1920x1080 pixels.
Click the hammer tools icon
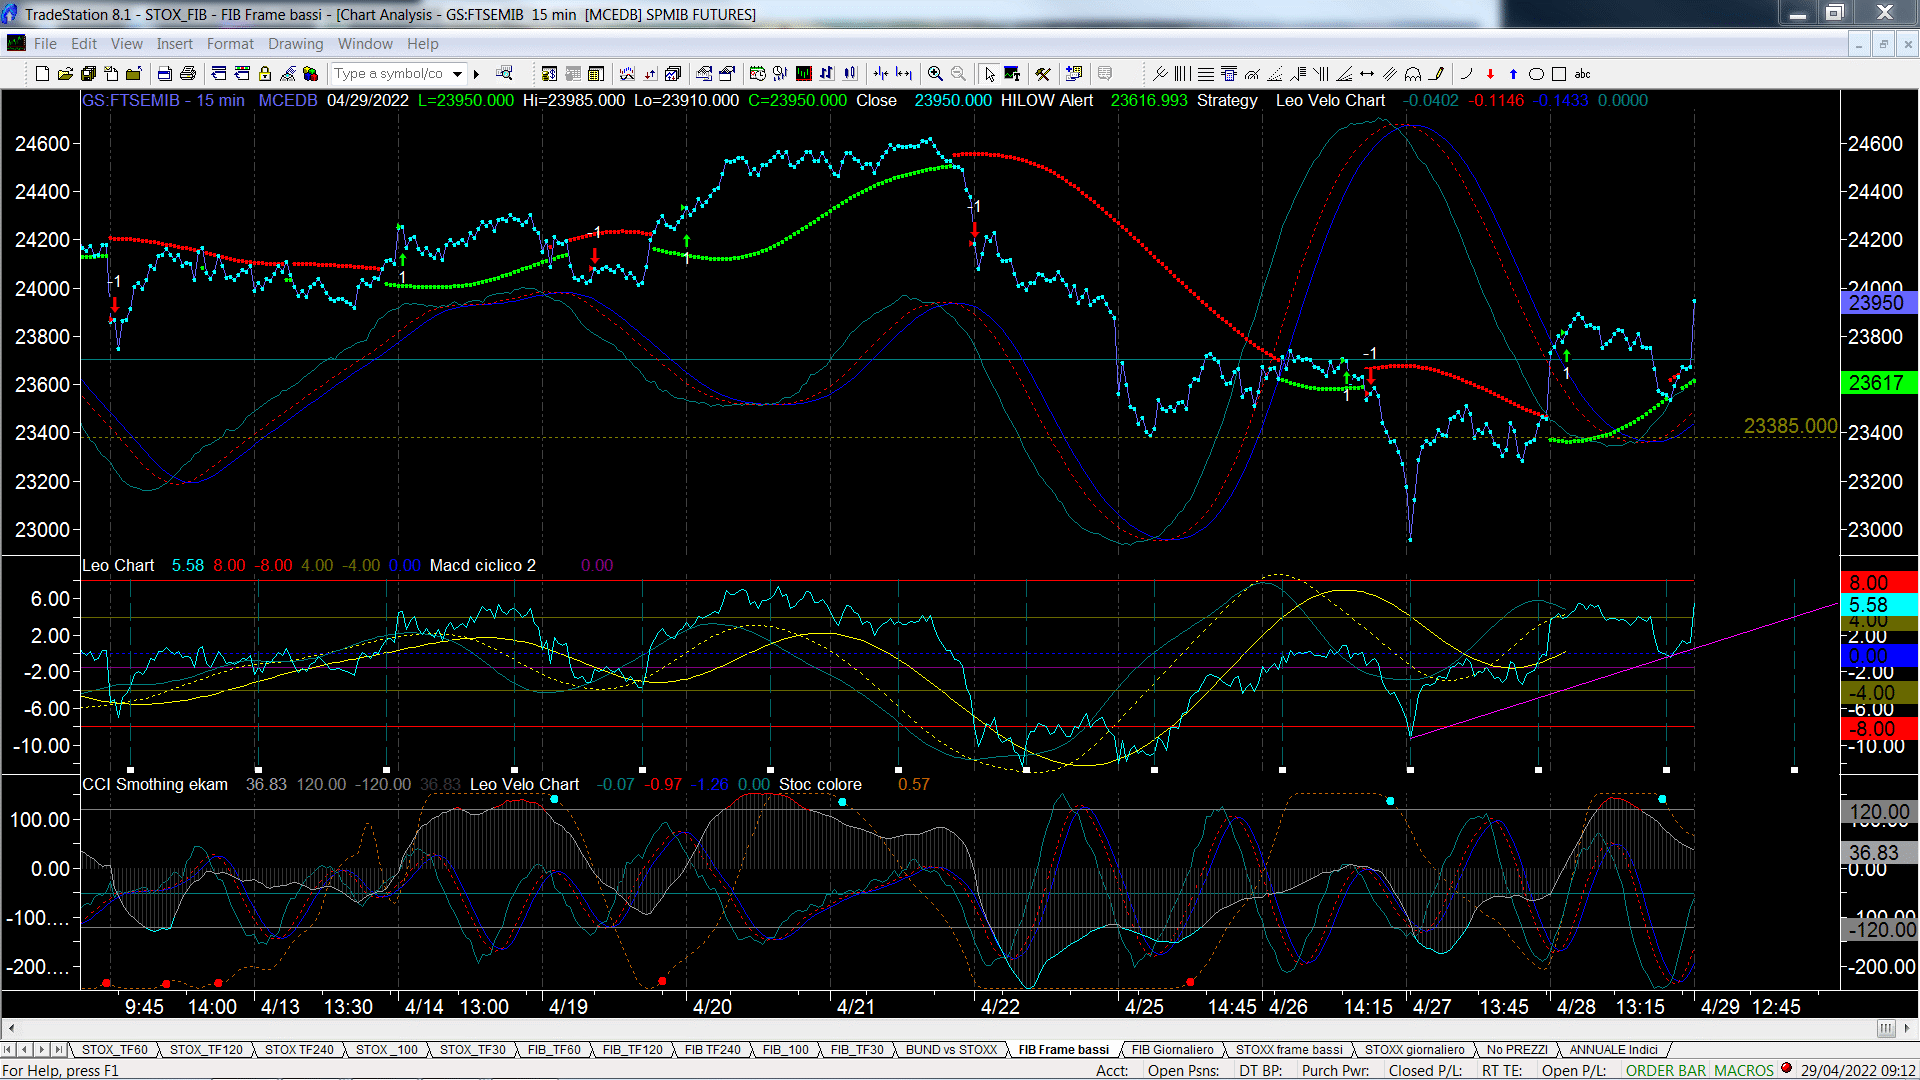pos(1043,74)
